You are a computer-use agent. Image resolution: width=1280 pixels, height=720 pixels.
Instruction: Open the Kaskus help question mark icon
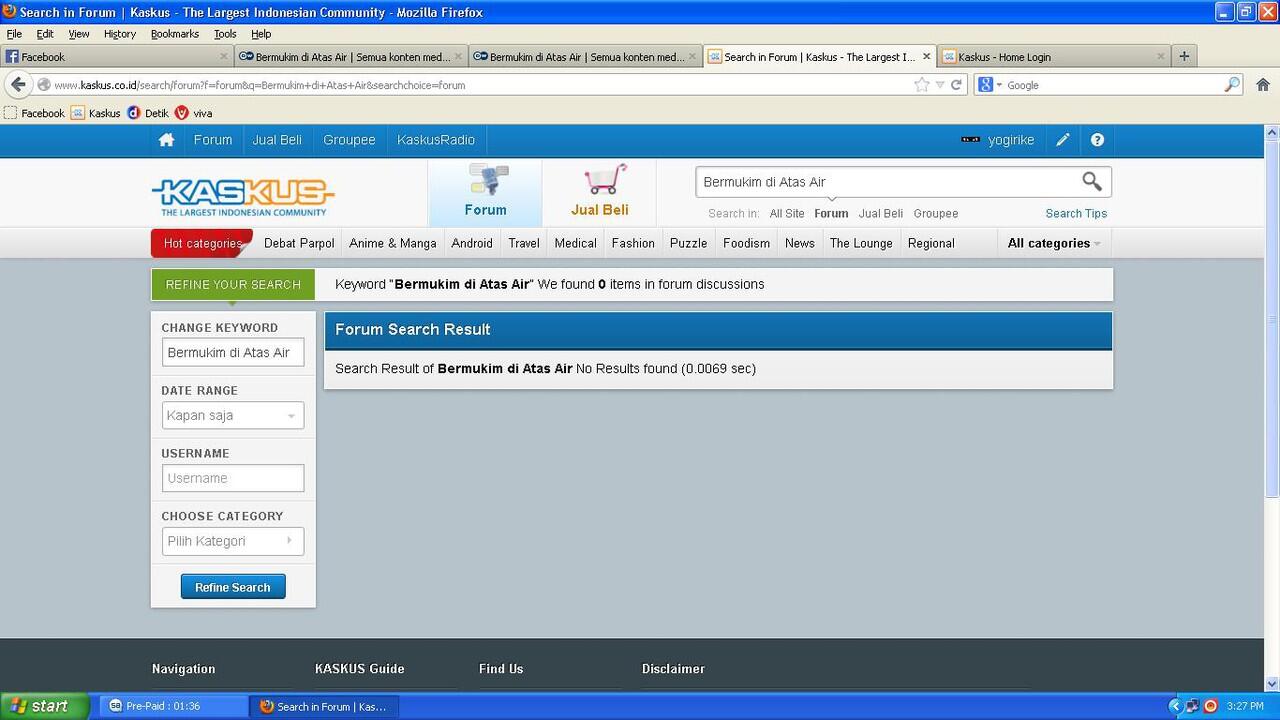point(1097,140)
